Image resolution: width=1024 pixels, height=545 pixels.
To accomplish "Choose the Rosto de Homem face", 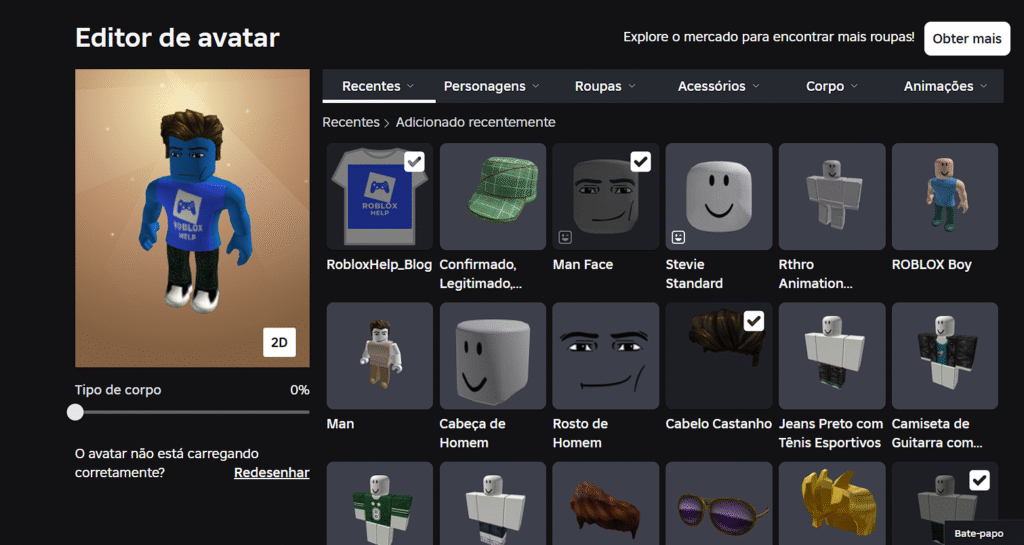I will tap(605, 355).
